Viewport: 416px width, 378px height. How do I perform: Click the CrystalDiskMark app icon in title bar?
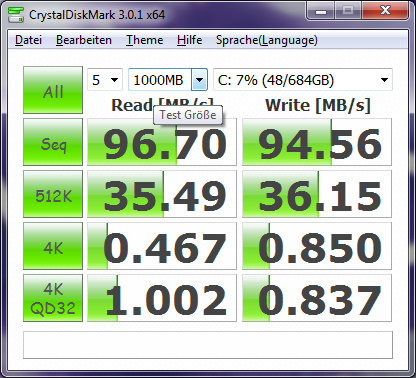(x=15, y=14)
